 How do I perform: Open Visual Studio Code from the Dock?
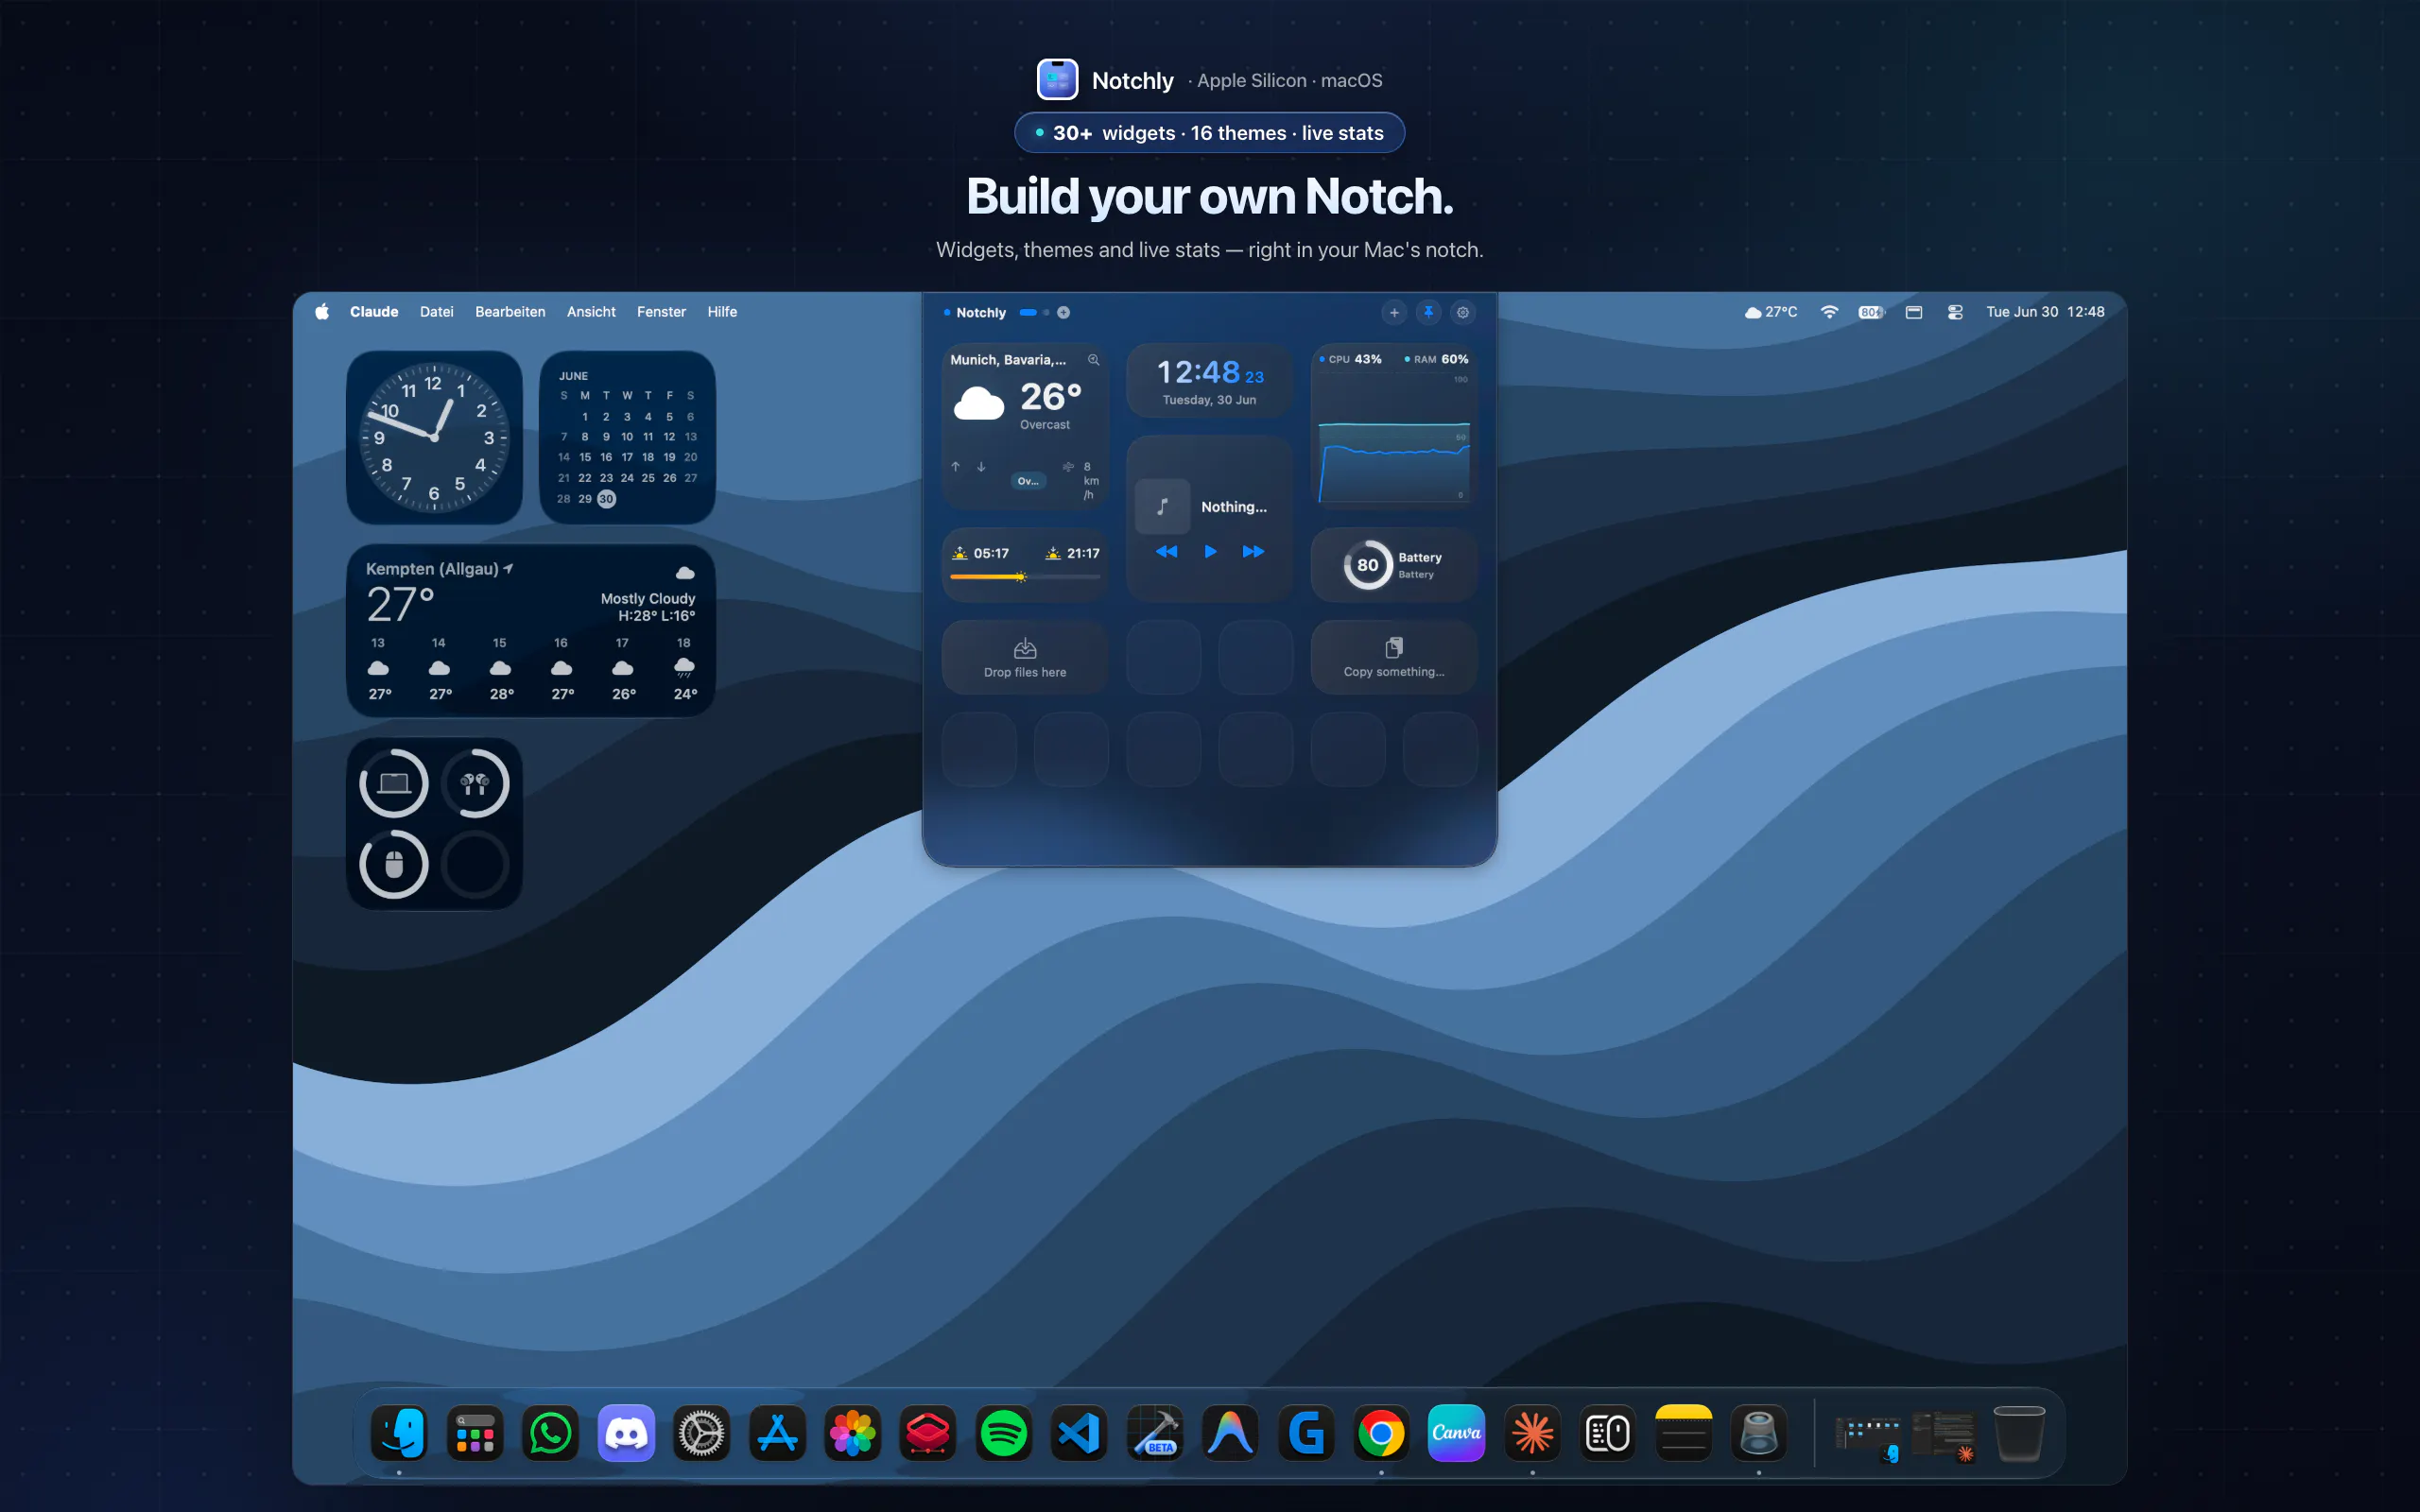1079,1433
